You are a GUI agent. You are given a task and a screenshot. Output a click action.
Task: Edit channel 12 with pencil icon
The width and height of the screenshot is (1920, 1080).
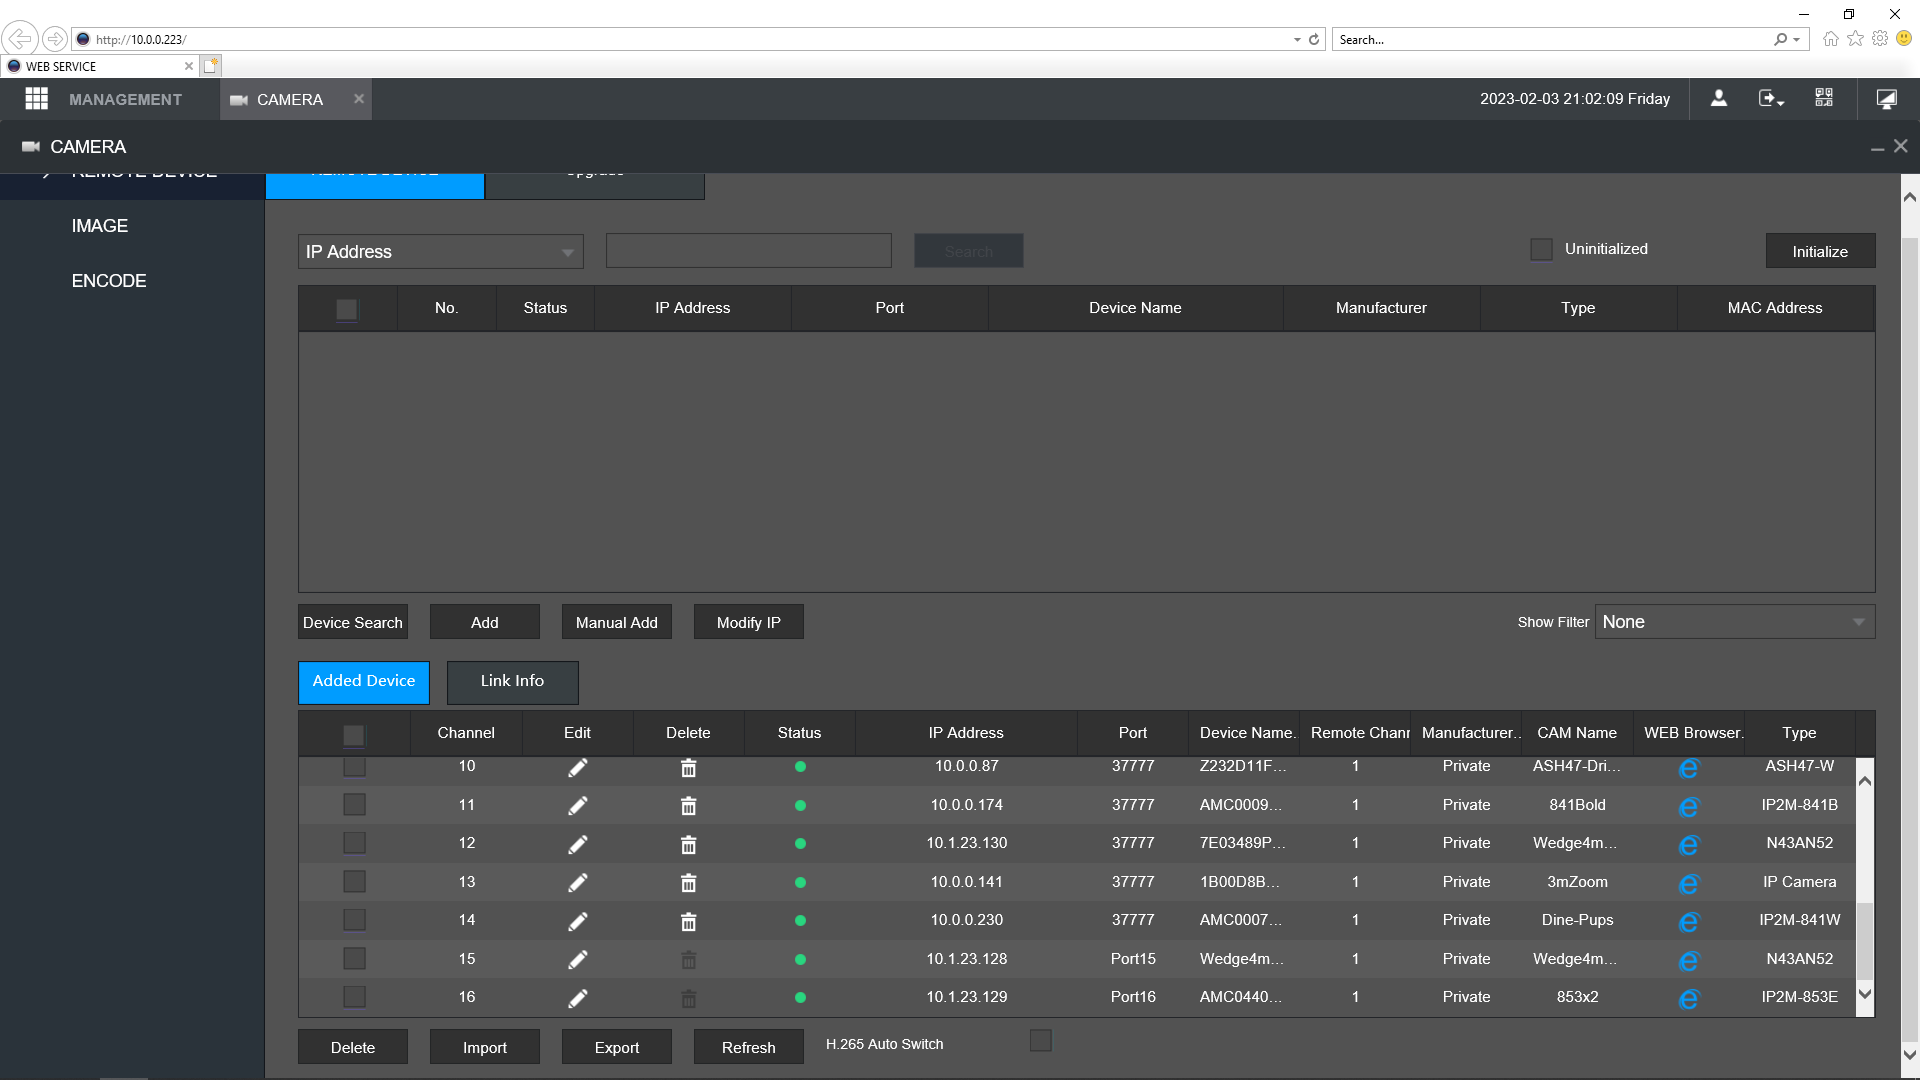(x=577, y=844)
